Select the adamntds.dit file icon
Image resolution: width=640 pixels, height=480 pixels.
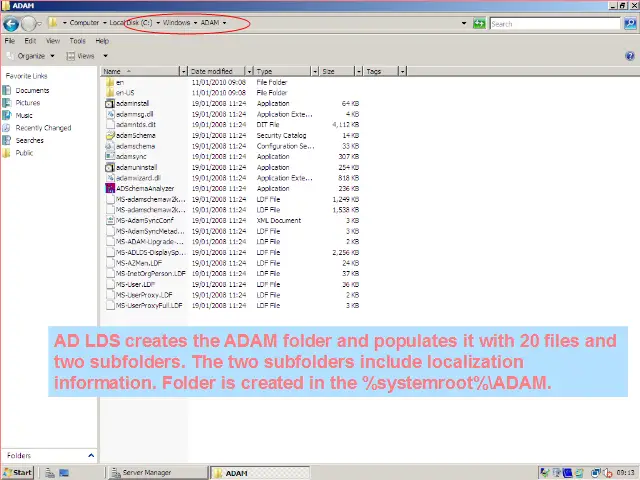coord(110,125)
